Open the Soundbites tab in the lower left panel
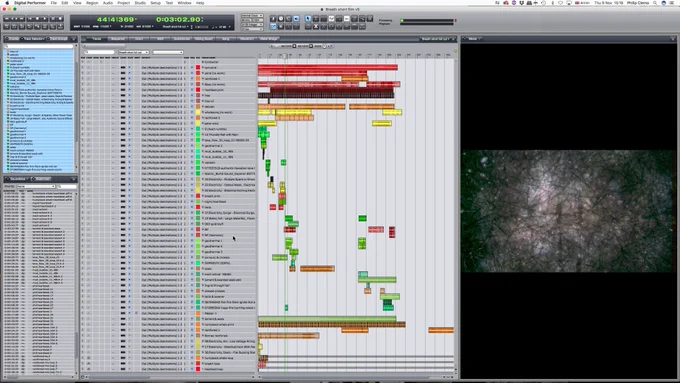680x383 pixels. pyautogui.click(x=18, y=179)
